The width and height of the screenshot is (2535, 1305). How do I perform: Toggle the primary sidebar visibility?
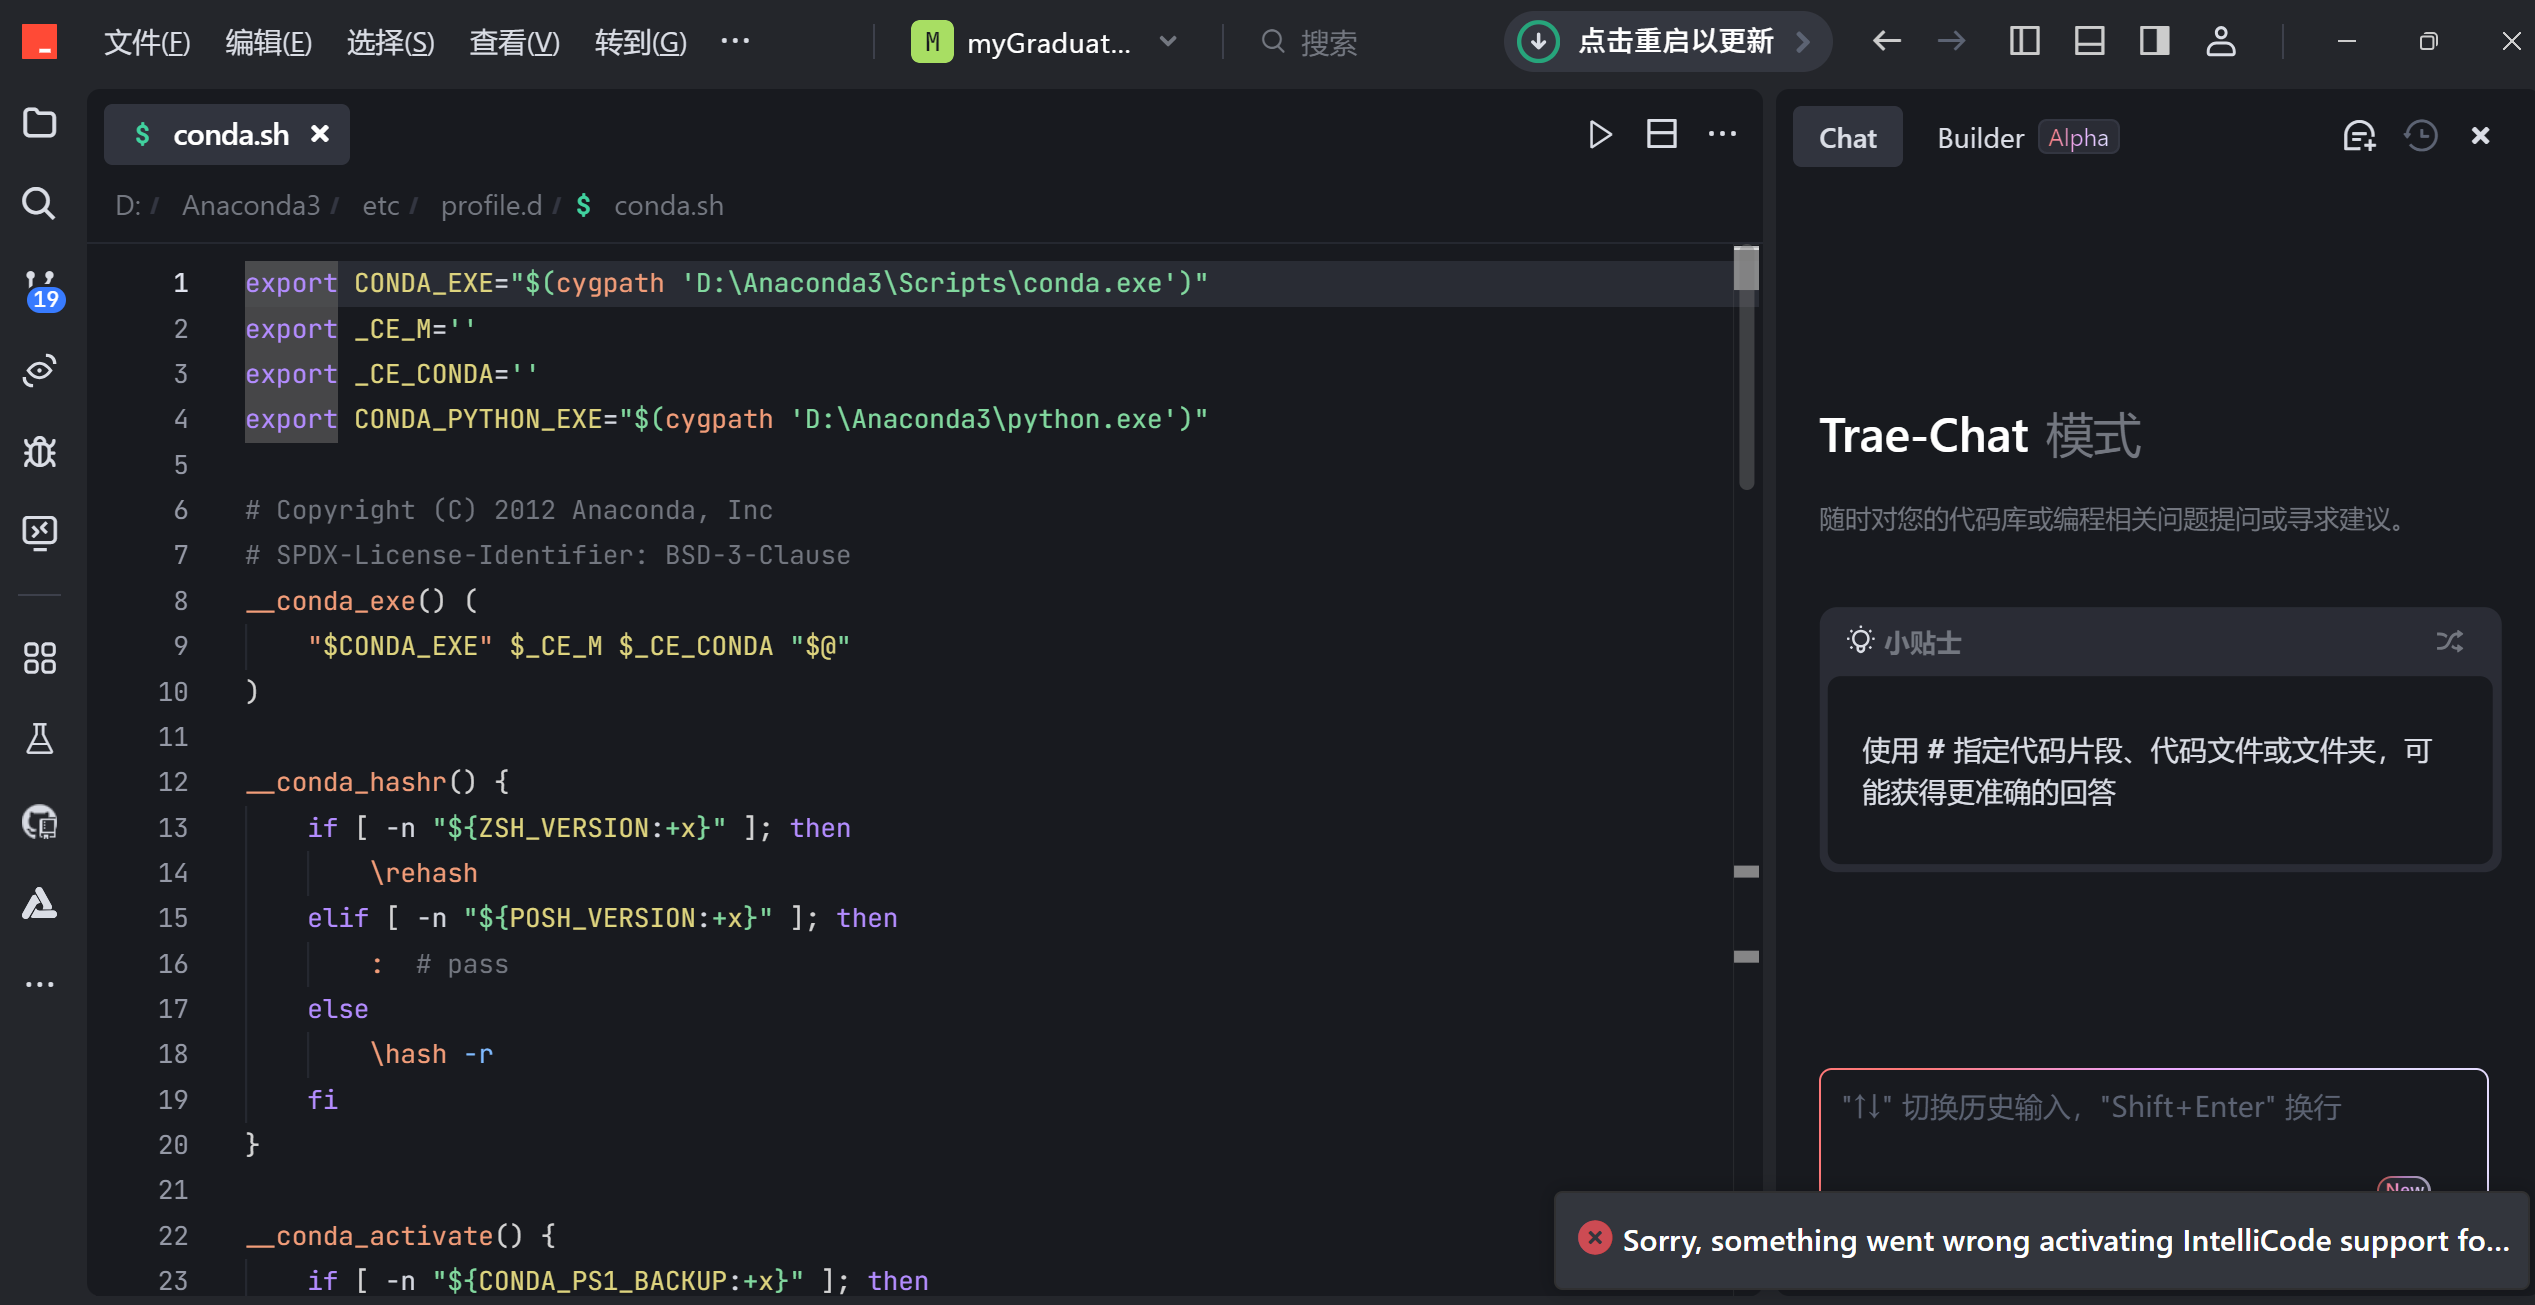tap(2023, 41)
